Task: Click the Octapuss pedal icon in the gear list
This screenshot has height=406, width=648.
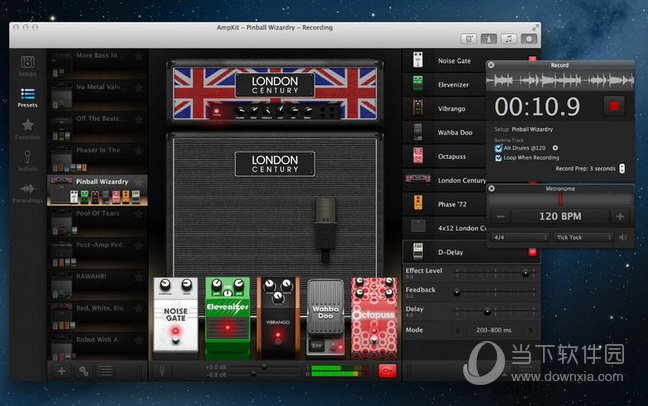Action: pyautogui.click(x=418, y=156)
